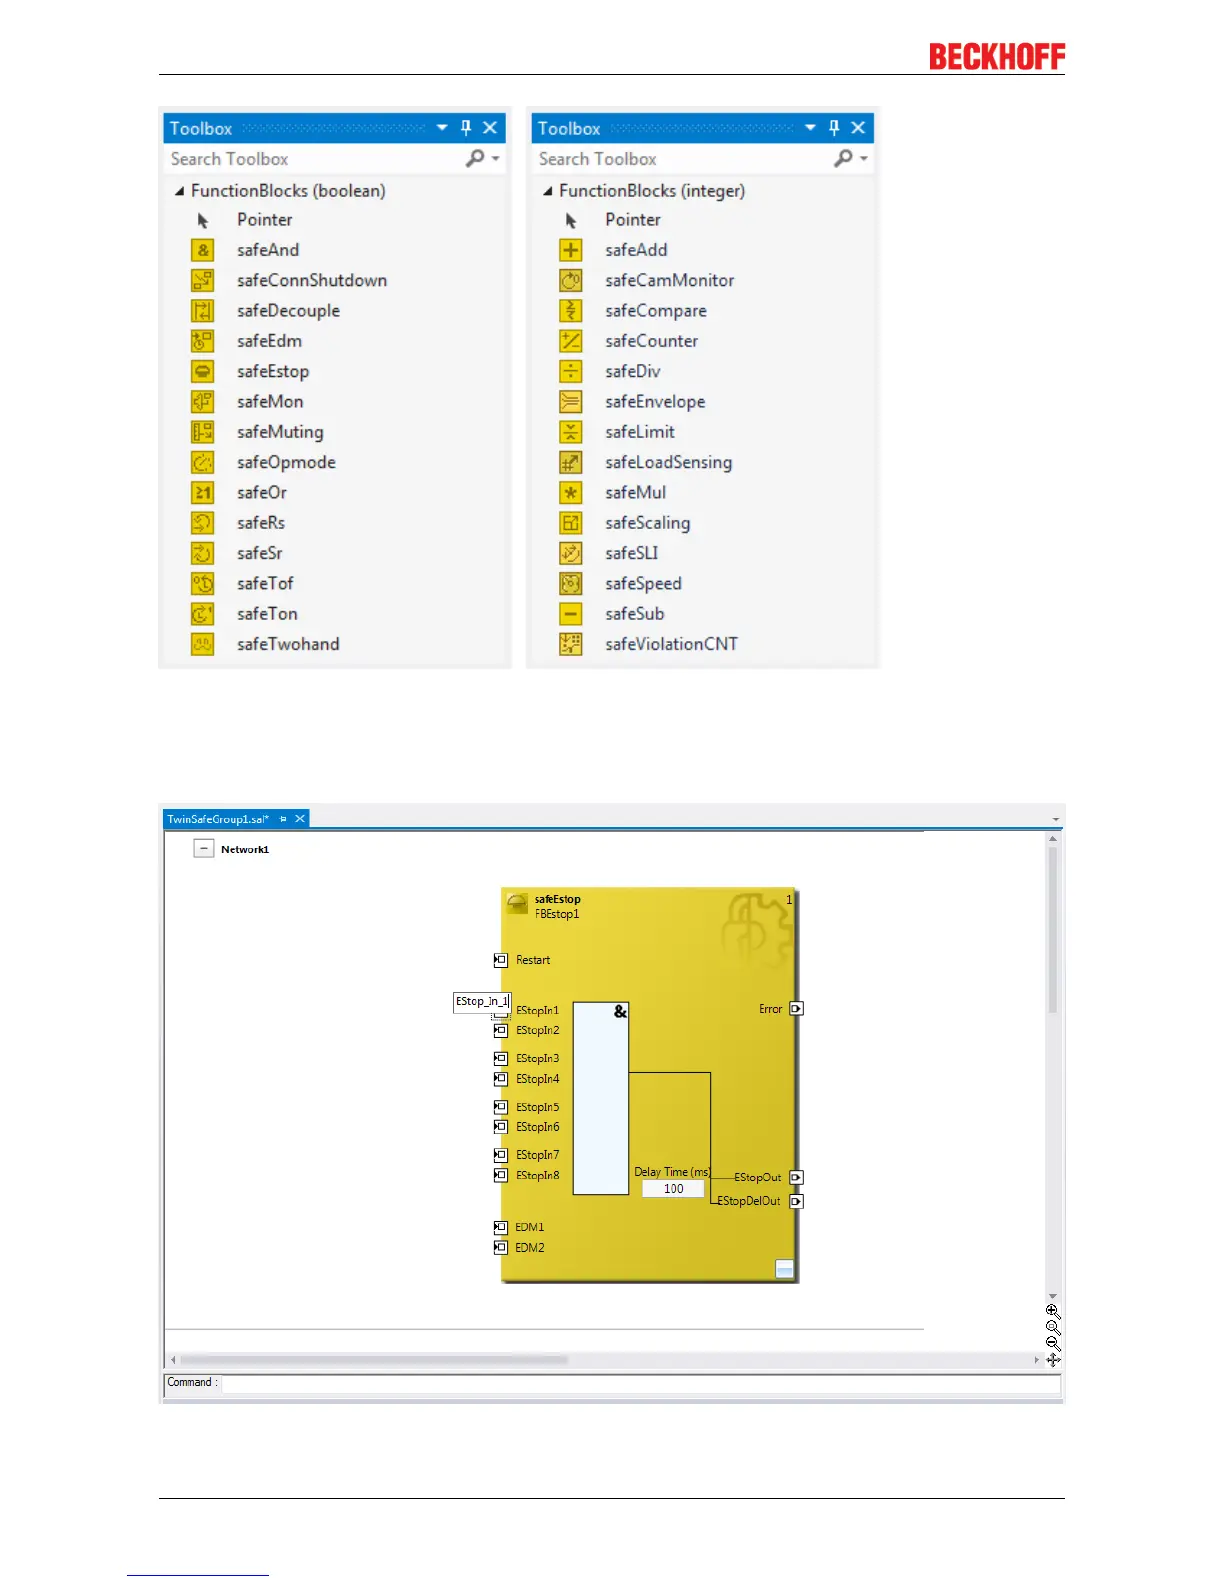Choose the safeDecouple block icon
The width and height of the screenshot is (1224, 1584).
tap(203, 311)
